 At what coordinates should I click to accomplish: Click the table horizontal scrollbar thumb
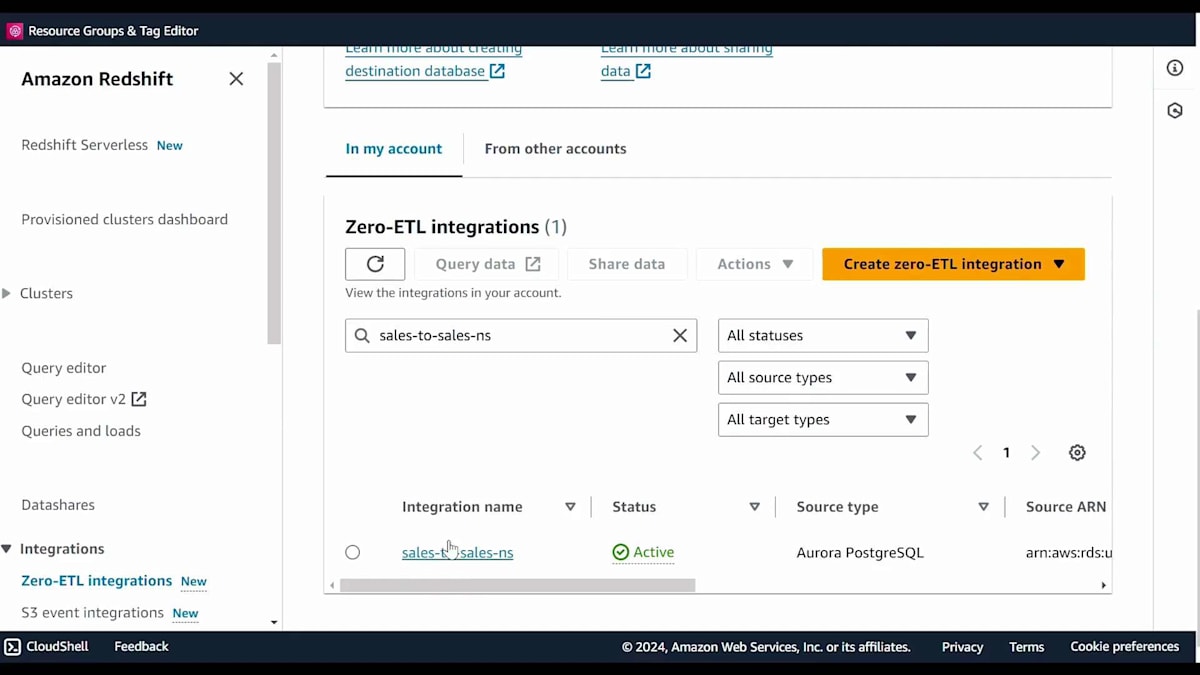(x=517, y=585)
